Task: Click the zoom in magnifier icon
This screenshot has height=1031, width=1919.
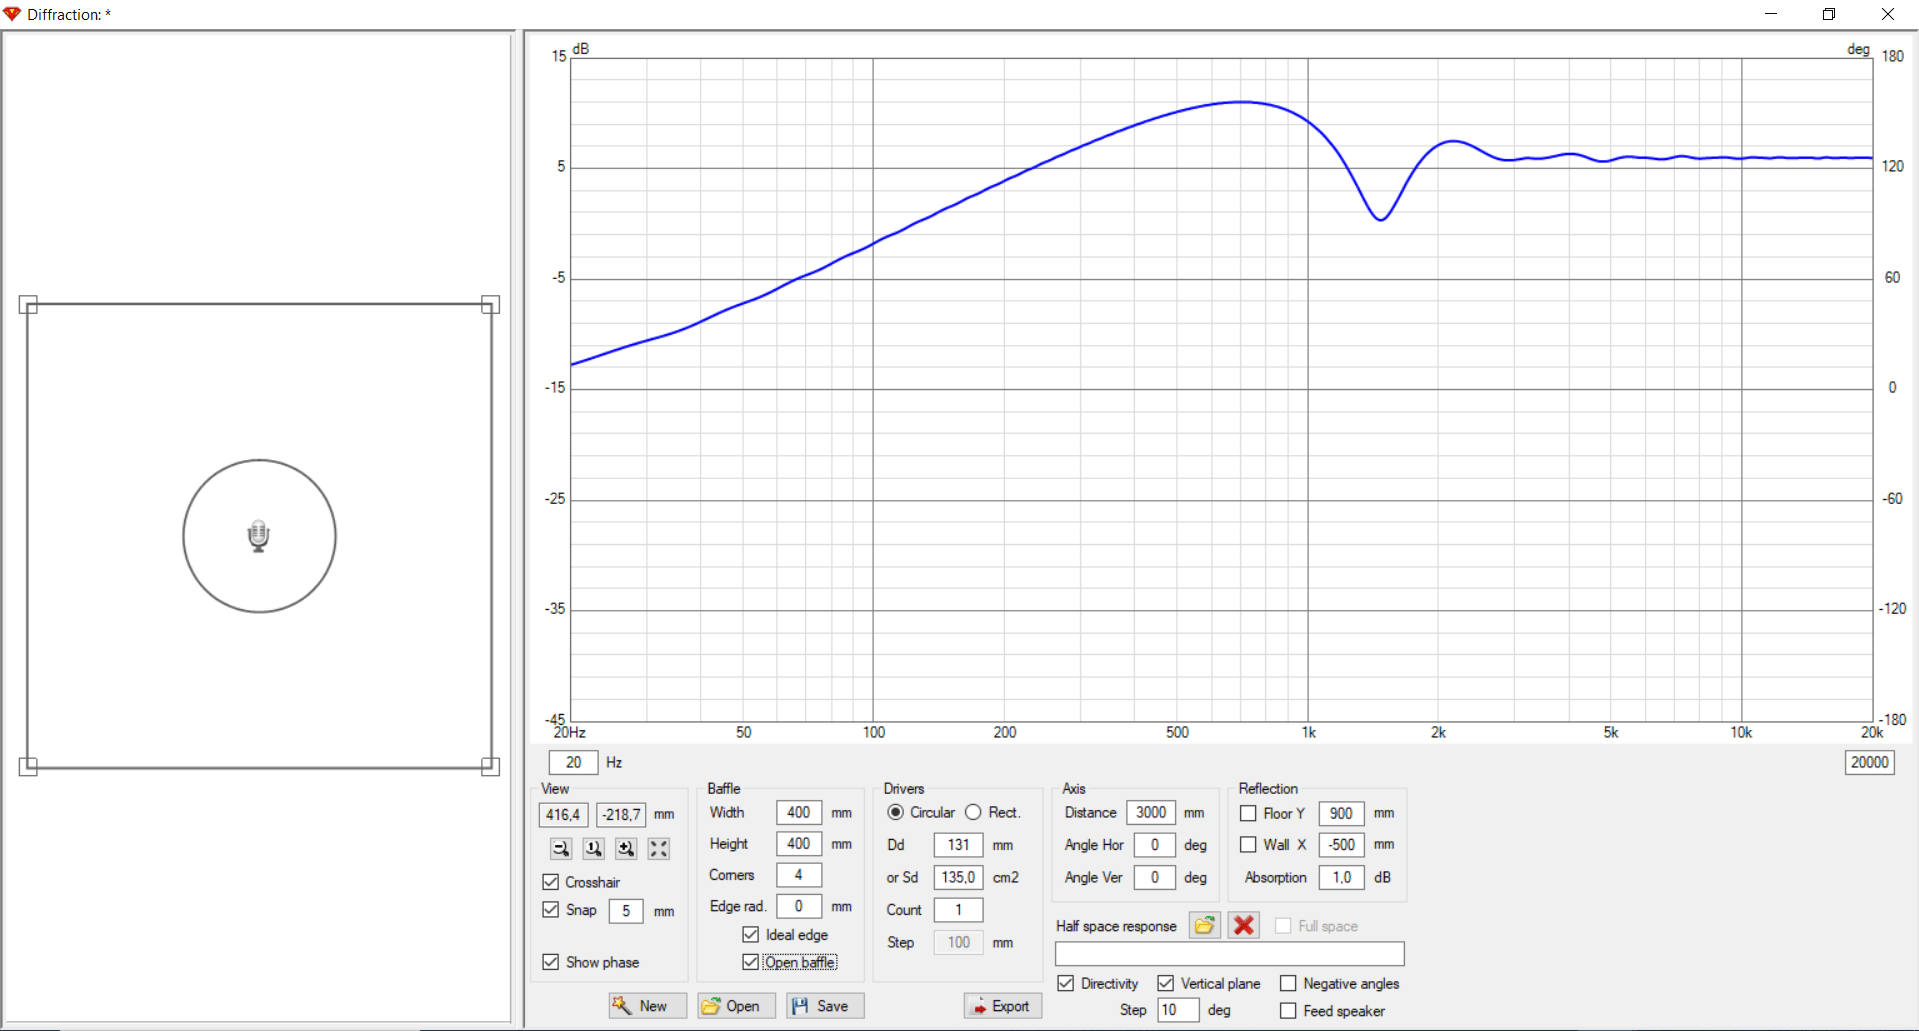Action: click(626, 849)
